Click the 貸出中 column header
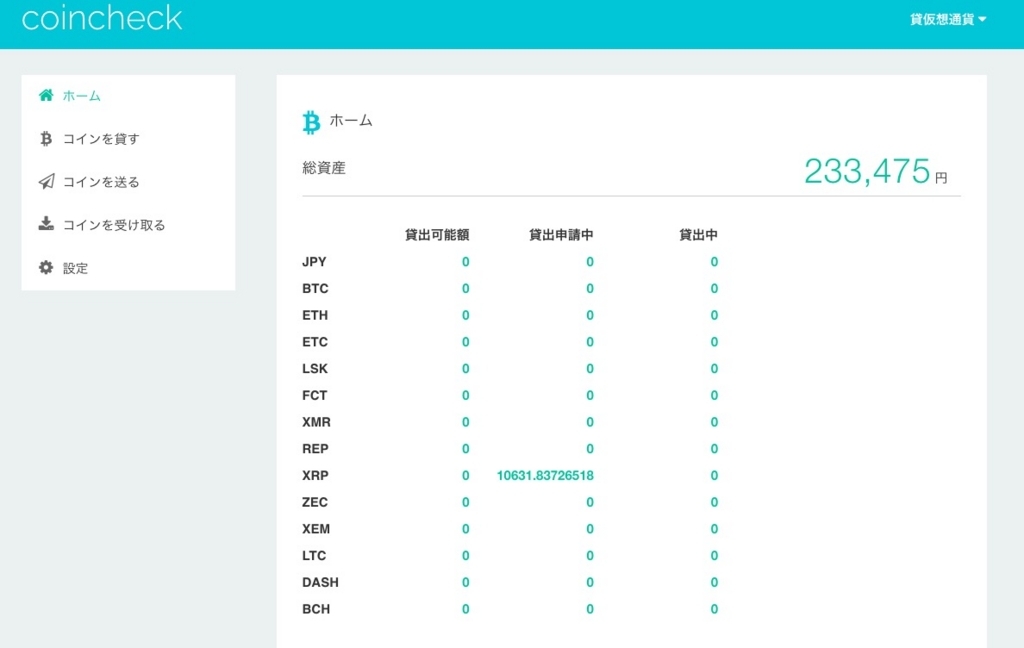The height and width of the screenshot is (648, 1024). (698, 235)
